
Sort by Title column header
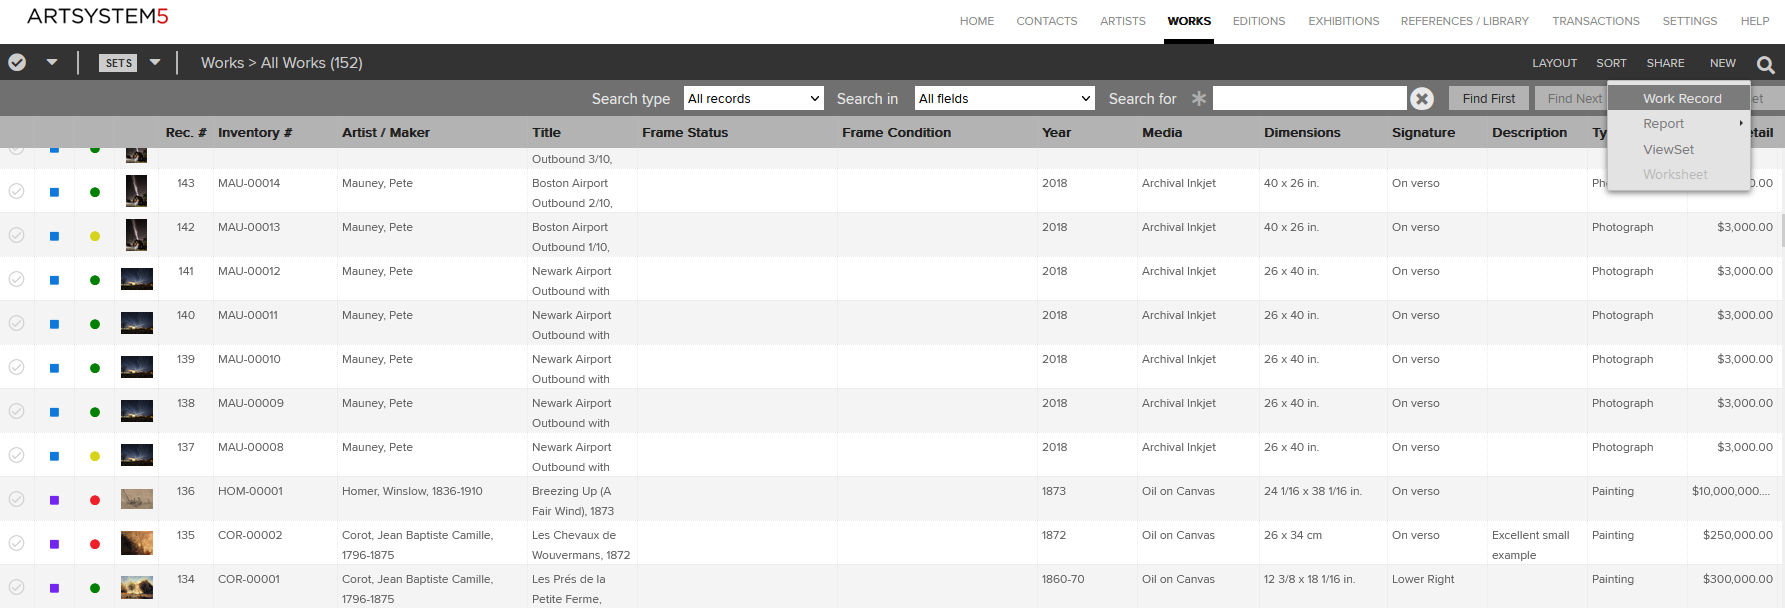click(547, 132)
